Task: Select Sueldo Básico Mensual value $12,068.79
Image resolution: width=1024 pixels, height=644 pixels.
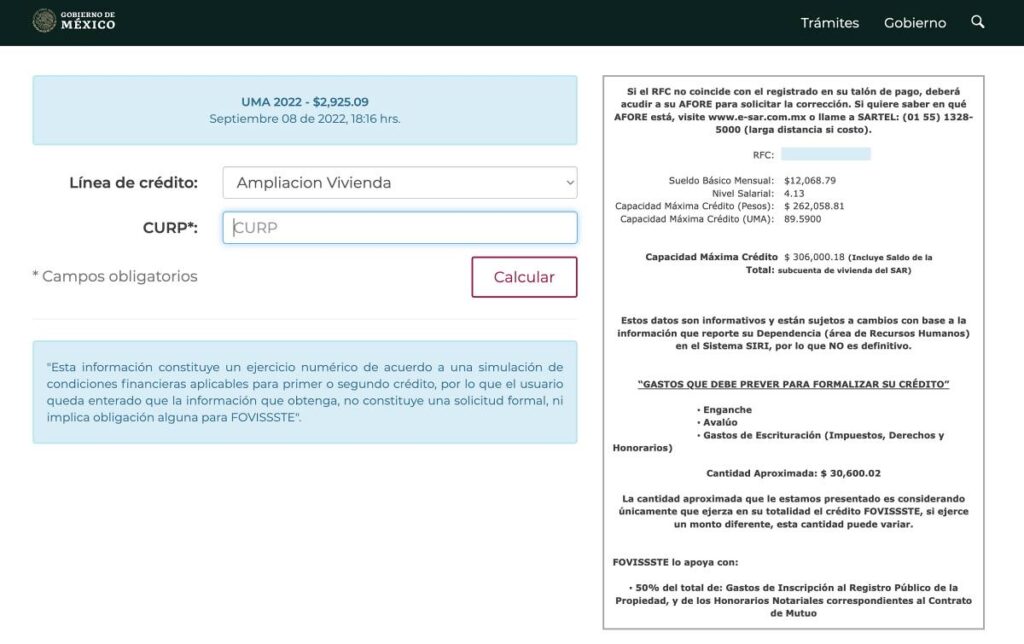Action: [810, 180]
